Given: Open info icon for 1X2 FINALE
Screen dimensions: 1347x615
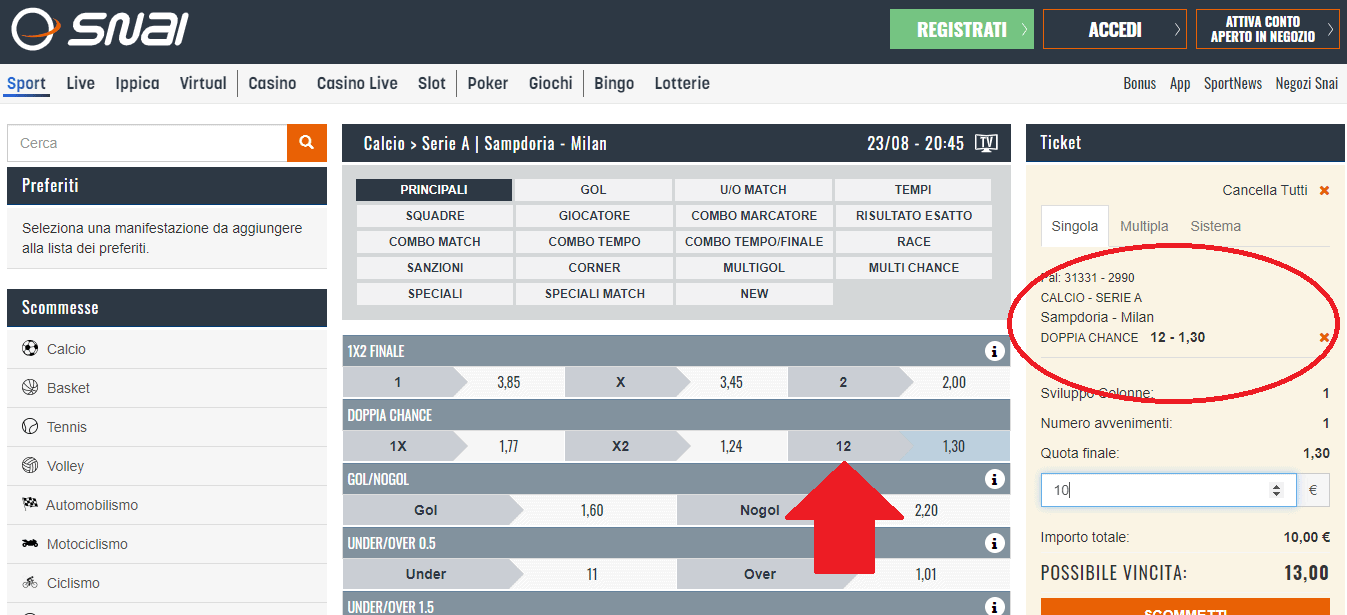Looking at the screenshot, I should pyautogui.click(x=994, y=351).
